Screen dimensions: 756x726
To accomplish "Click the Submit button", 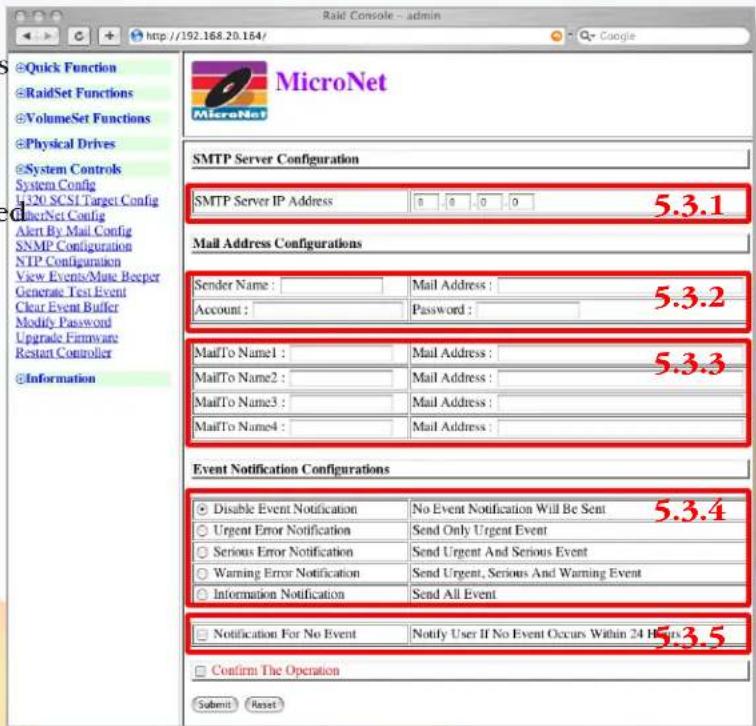I will [x=215, y=704].
